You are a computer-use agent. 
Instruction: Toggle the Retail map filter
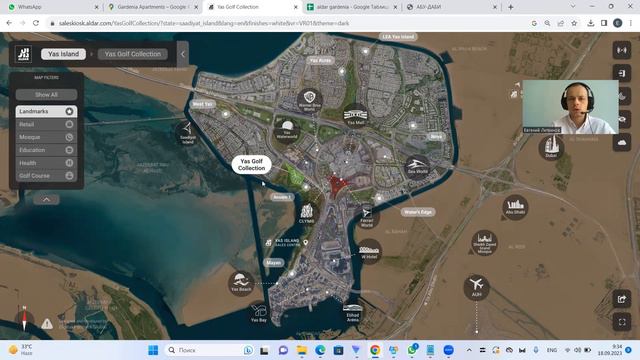[46, 124]
